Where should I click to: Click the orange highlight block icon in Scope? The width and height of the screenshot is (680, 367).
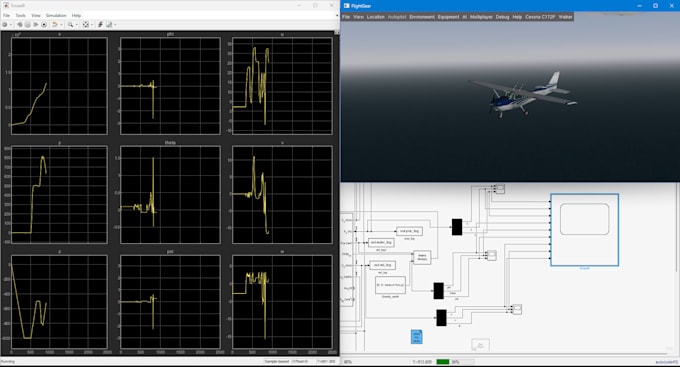coord(55,25)
